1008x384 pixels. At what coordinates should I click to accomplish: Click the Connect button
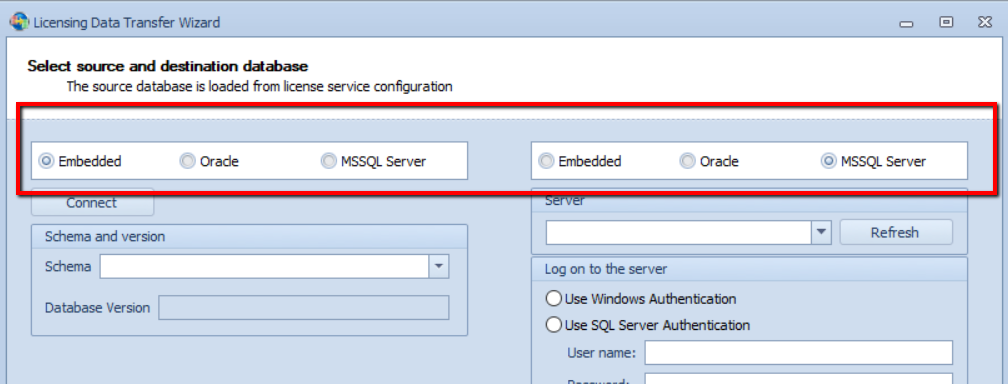pos(92,203)
